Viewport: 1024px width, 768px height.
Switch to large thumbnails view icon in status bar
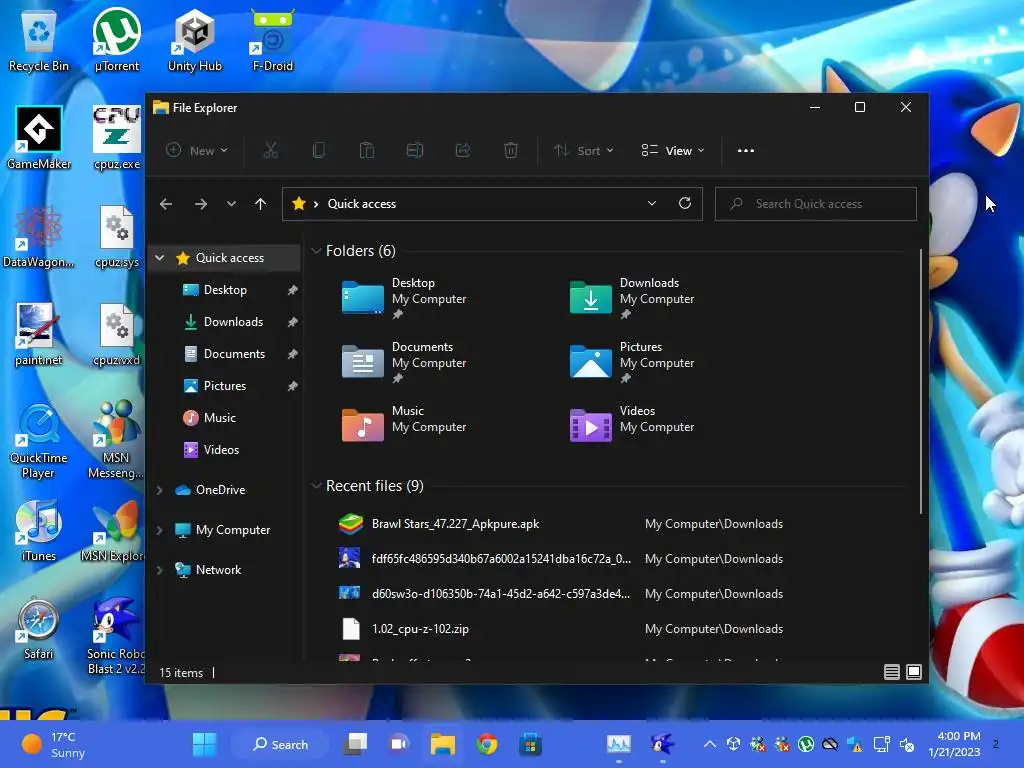tap(914, 672)
